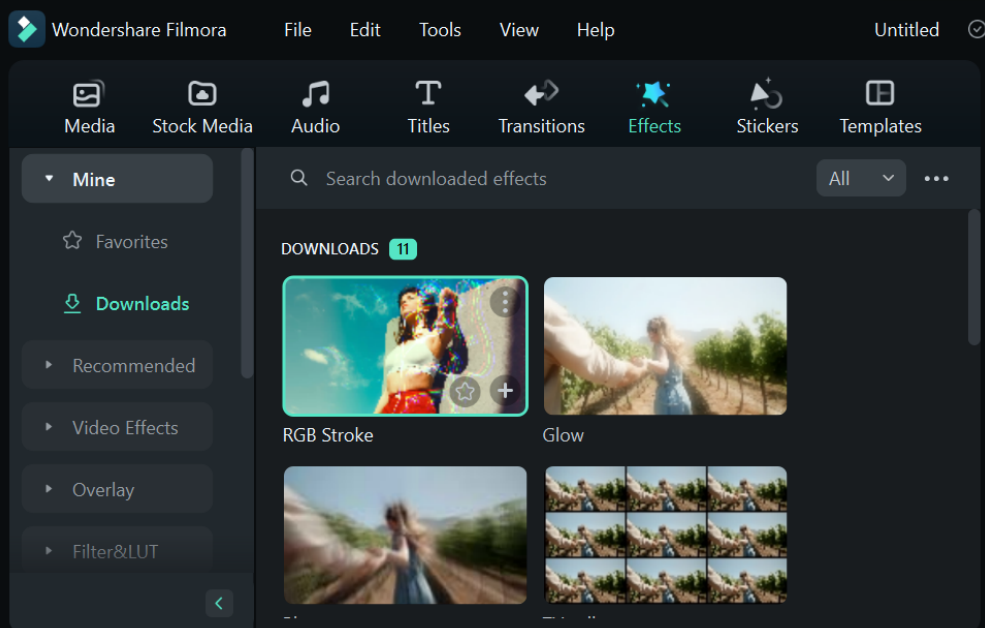
Task: Favorite the RGB Stroke effect
Action: click(465, 392)
